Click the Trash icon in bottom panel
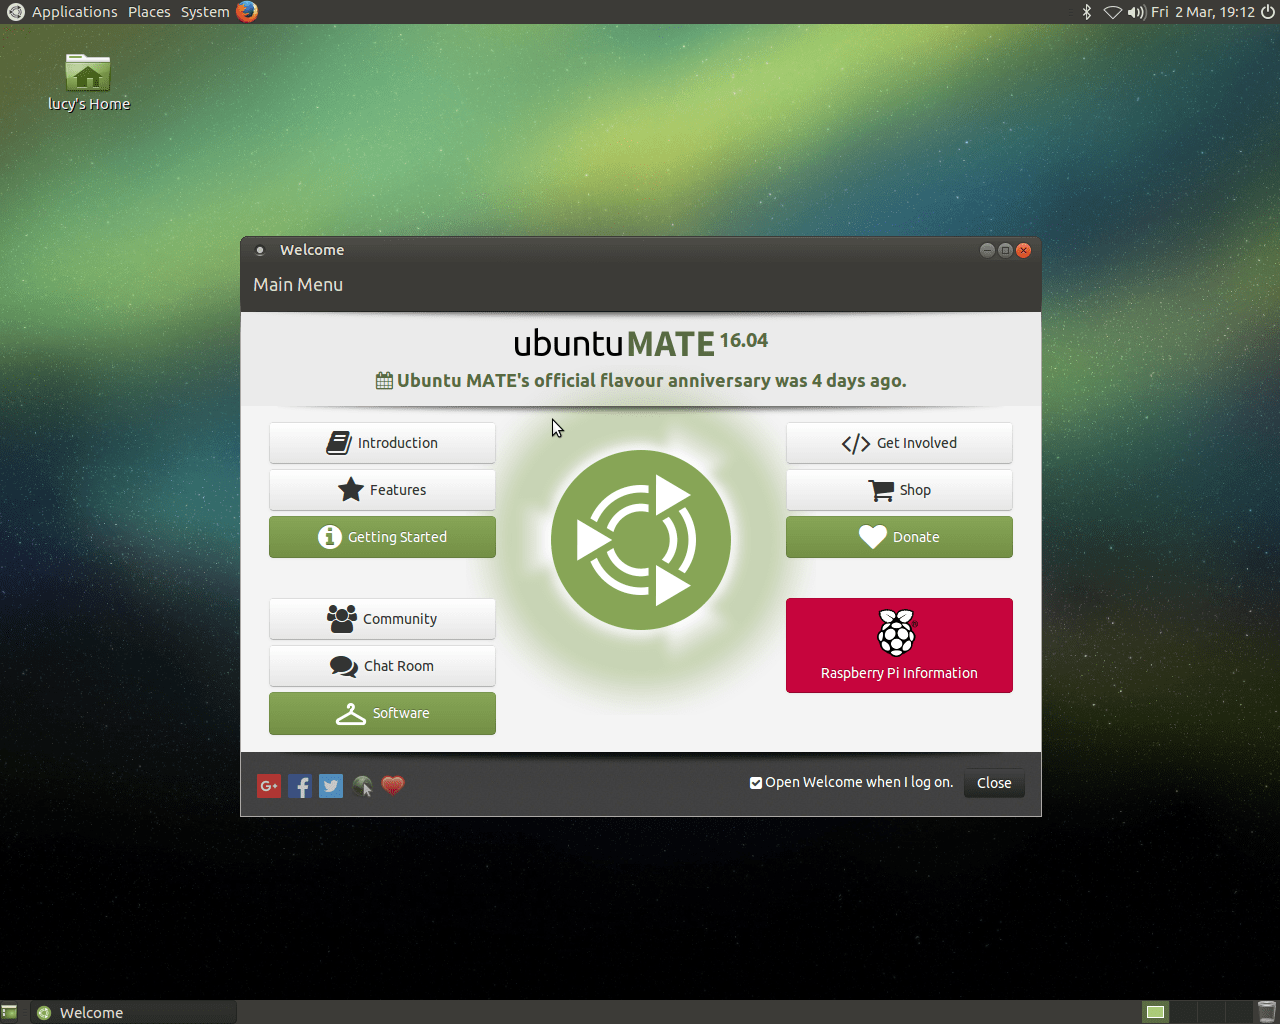Image resolution: width=1280 pixels, height=1024 pixels. (x=1267, y=1012)
